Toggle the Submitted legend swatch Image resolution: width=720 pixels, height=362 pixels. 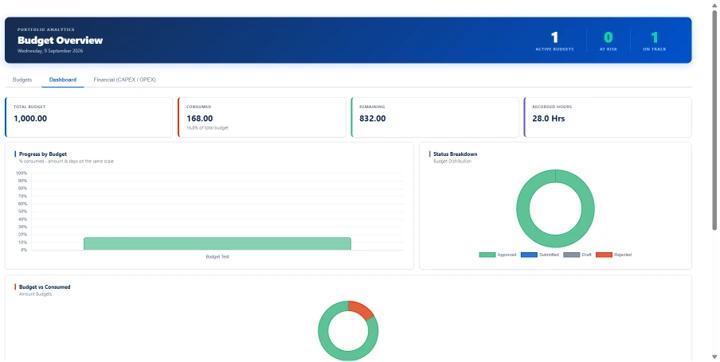click(529, 255)
